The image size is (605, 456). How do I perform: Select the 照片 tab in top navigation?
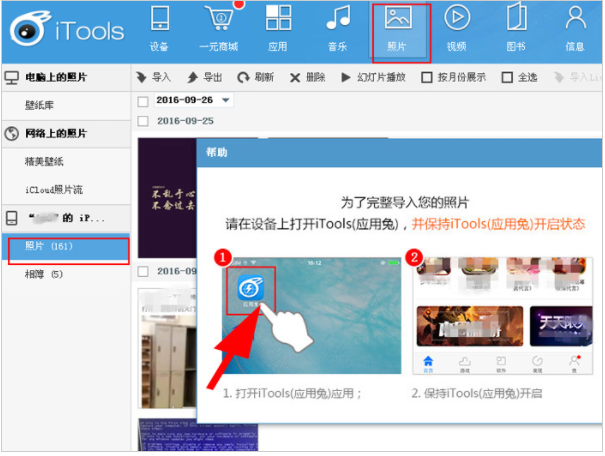[x=397, y=29]
